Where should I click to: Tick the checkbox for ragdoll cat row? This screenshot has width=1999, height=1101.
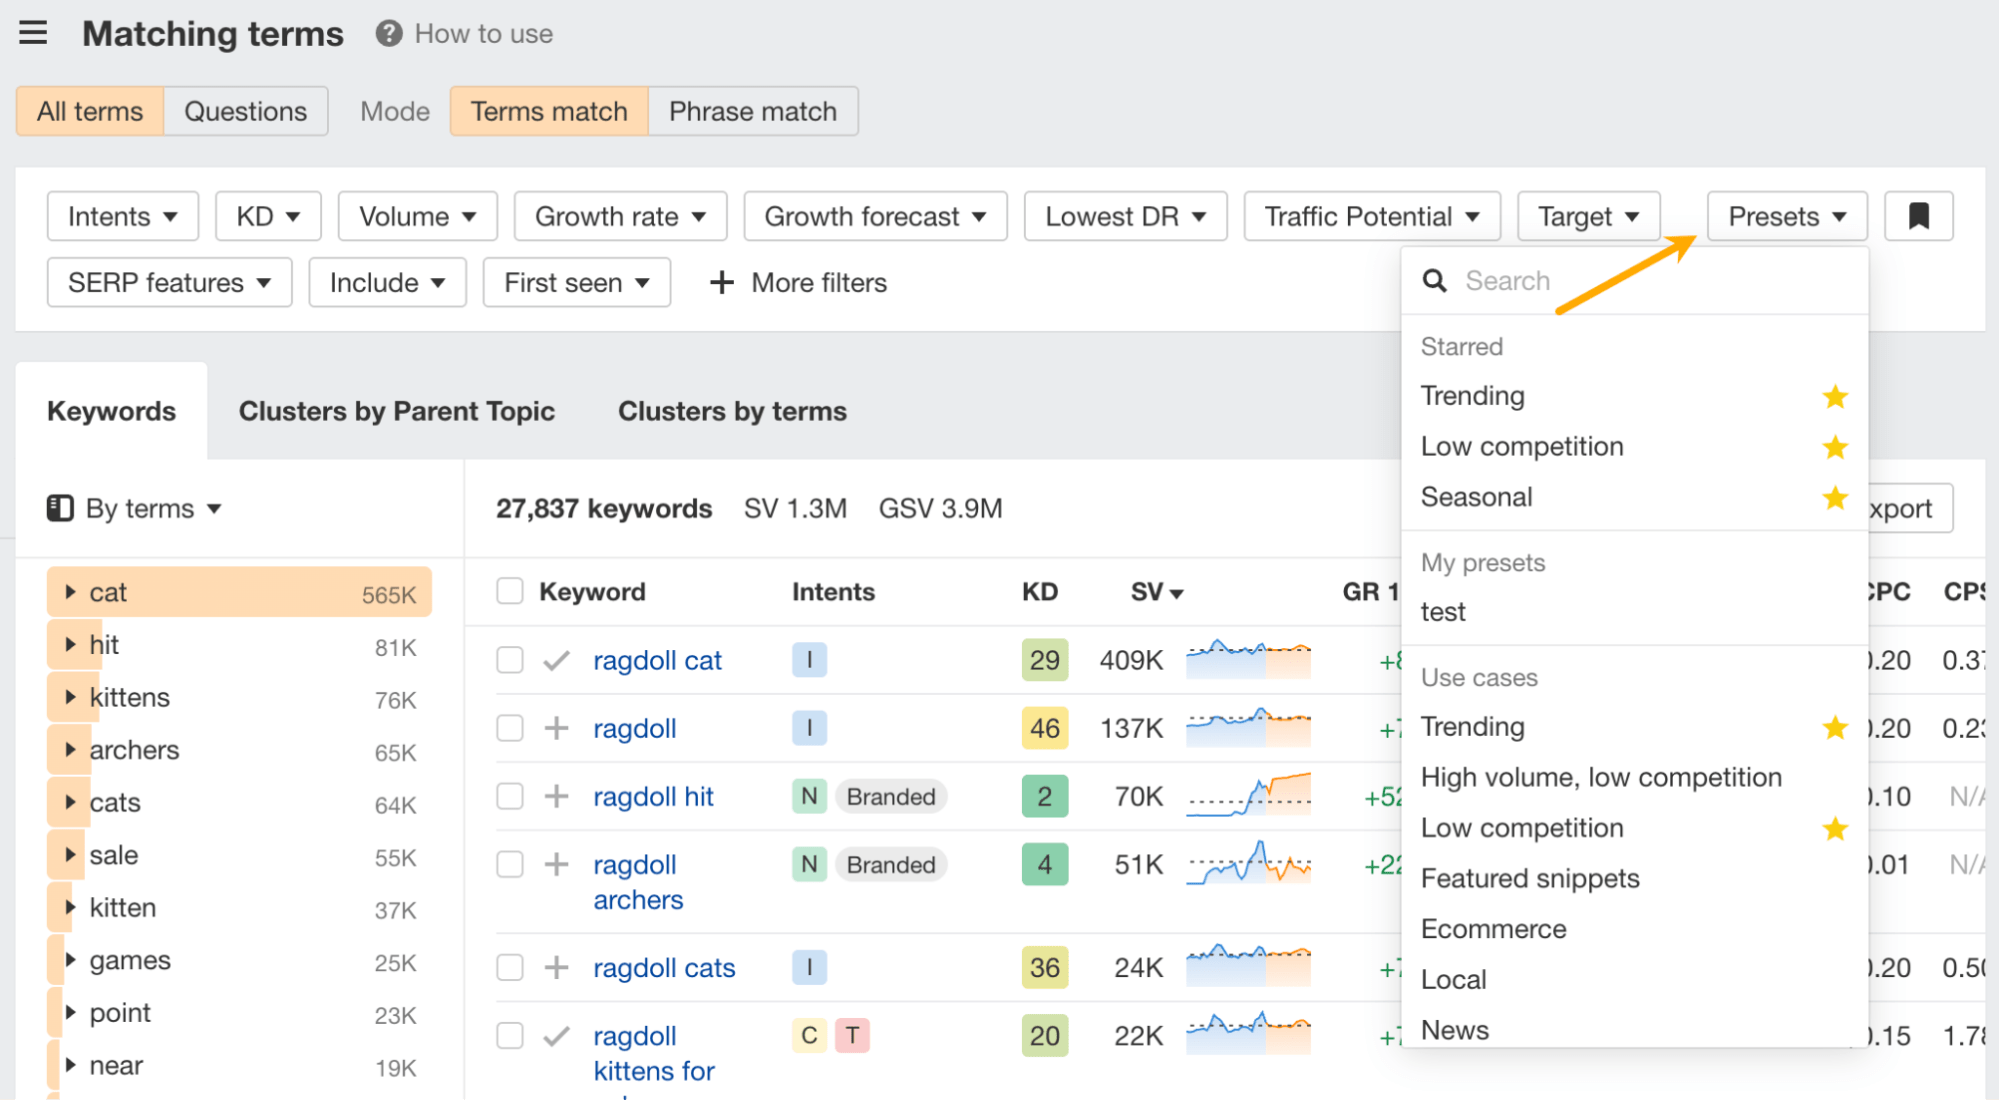tap(510, 660)
